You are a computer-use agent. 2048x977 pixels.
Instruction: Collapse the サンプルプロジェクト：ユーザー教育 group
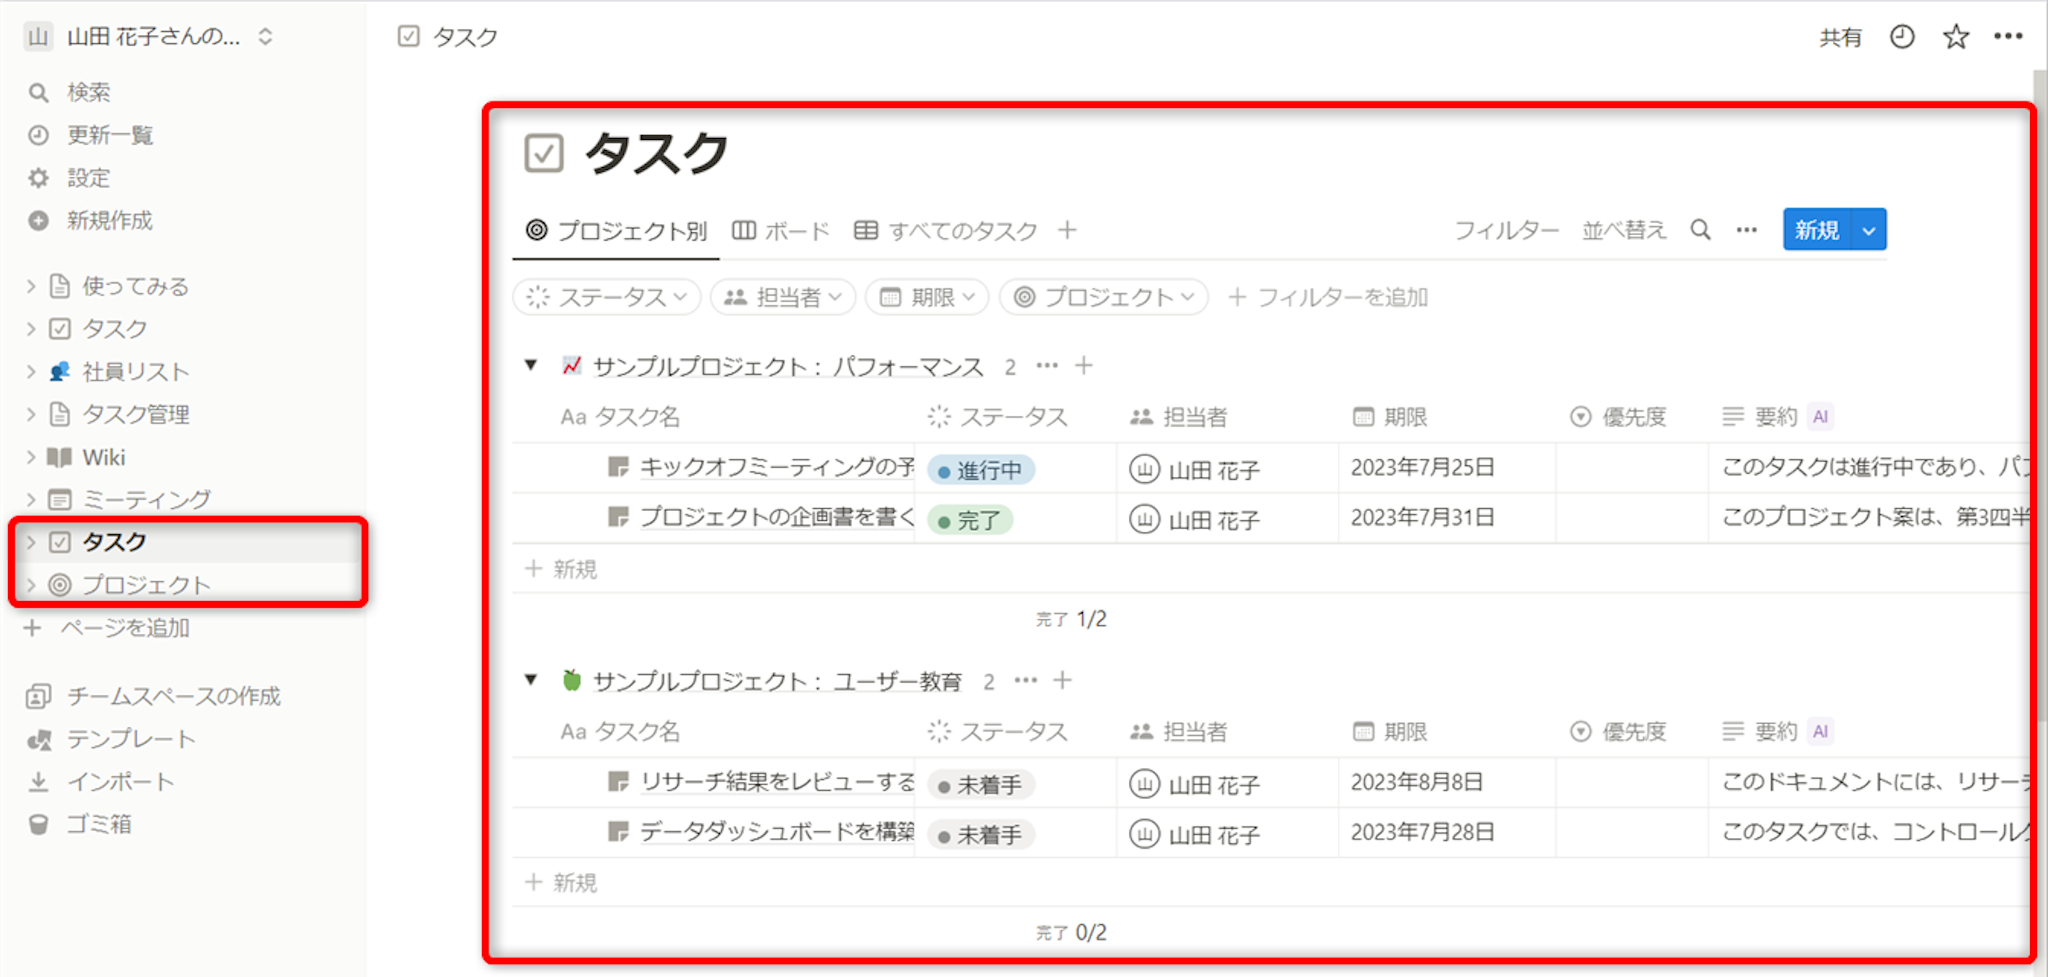(531, 681)
